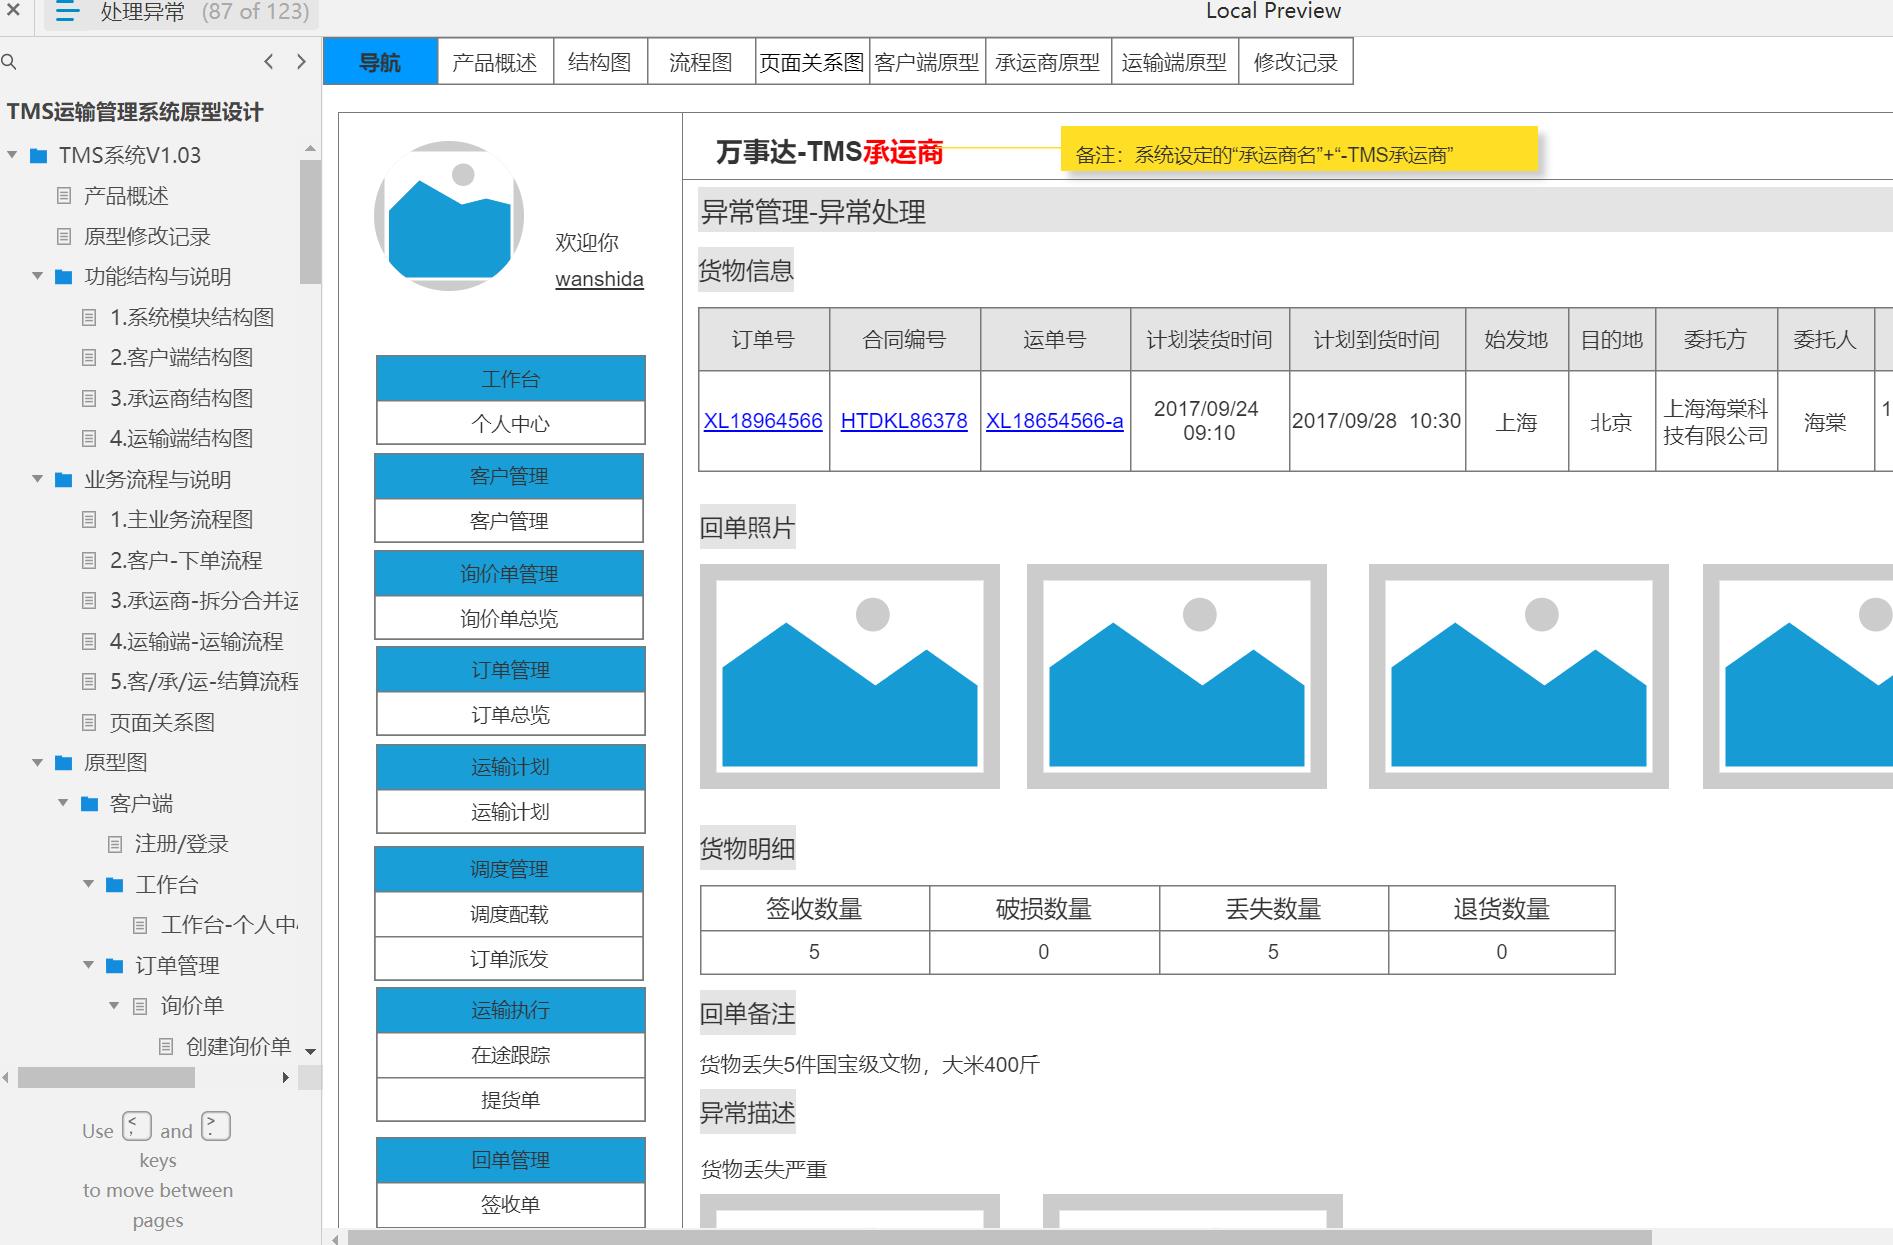The height and width of the screenshot is (1245, 1893).
Task: Open contract link HTDKL86378
Action: [904, 421]
